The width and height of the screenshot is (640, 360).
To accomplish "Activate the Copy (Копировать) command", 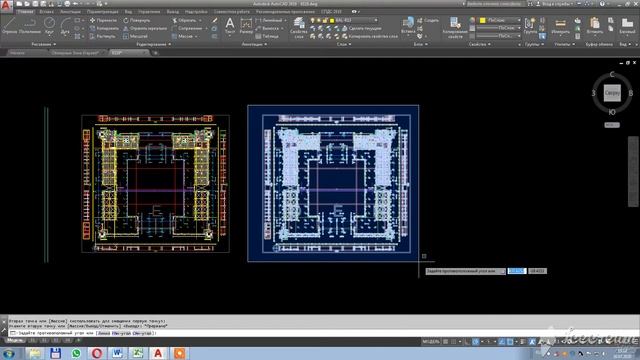I will tap(104, 28).
